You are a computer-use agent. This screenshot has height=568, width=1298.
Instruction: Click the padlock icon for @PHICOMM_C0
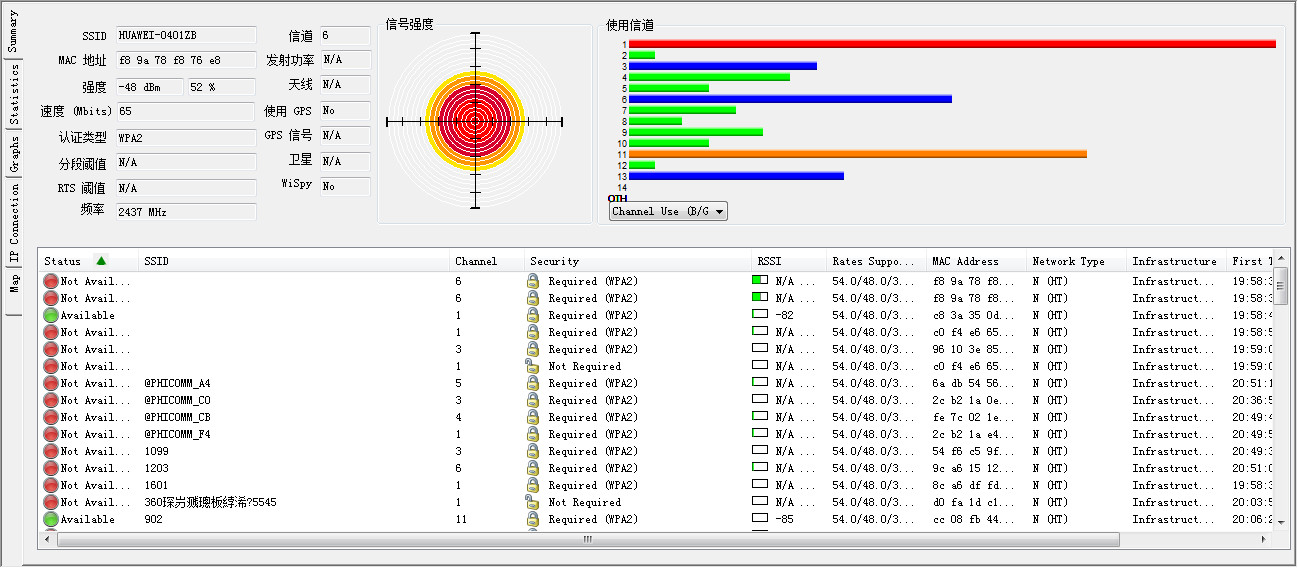[533, 400]
